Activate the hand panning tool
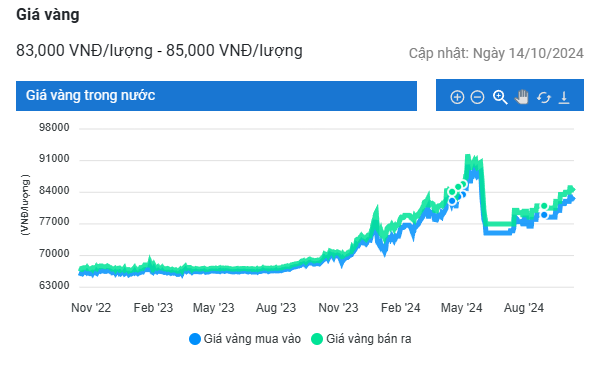This screenshot has height=368, width=593. 522,97
